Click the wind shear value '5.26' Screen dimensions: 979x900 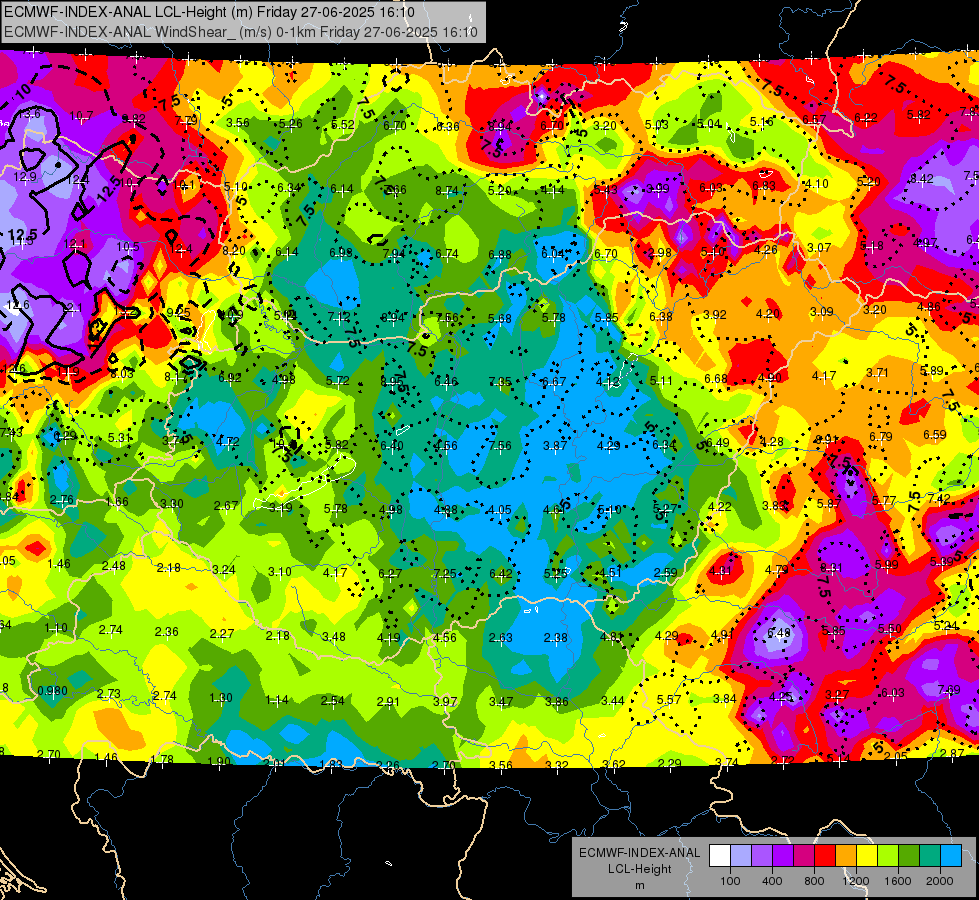coord(290,124)
